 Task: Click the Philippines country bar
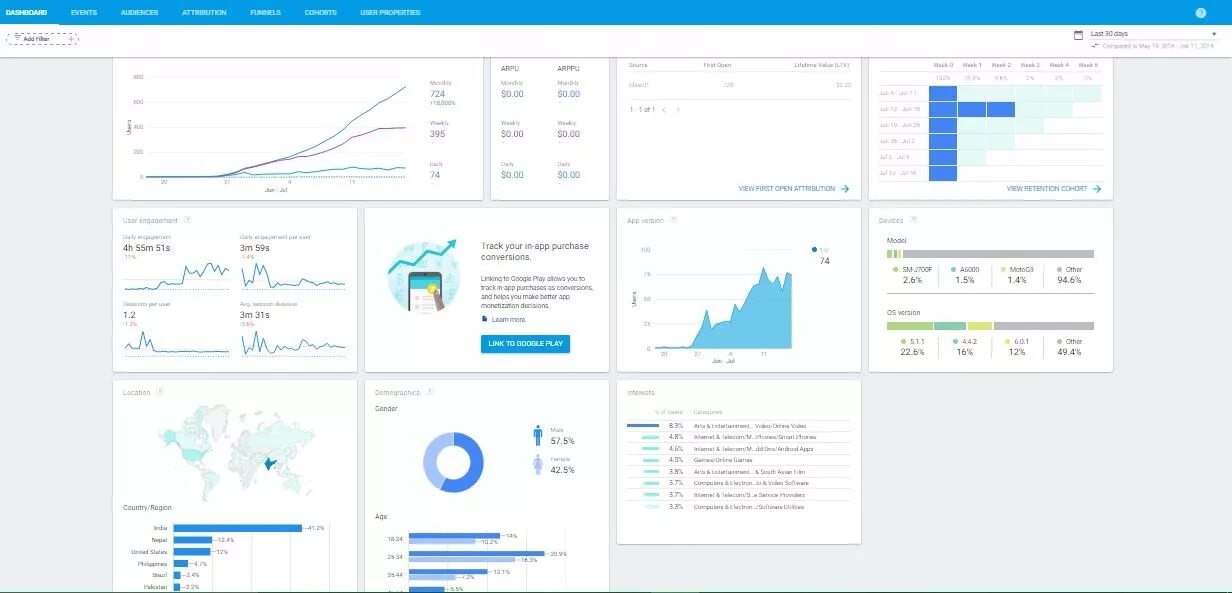click(x=183, y=564)
